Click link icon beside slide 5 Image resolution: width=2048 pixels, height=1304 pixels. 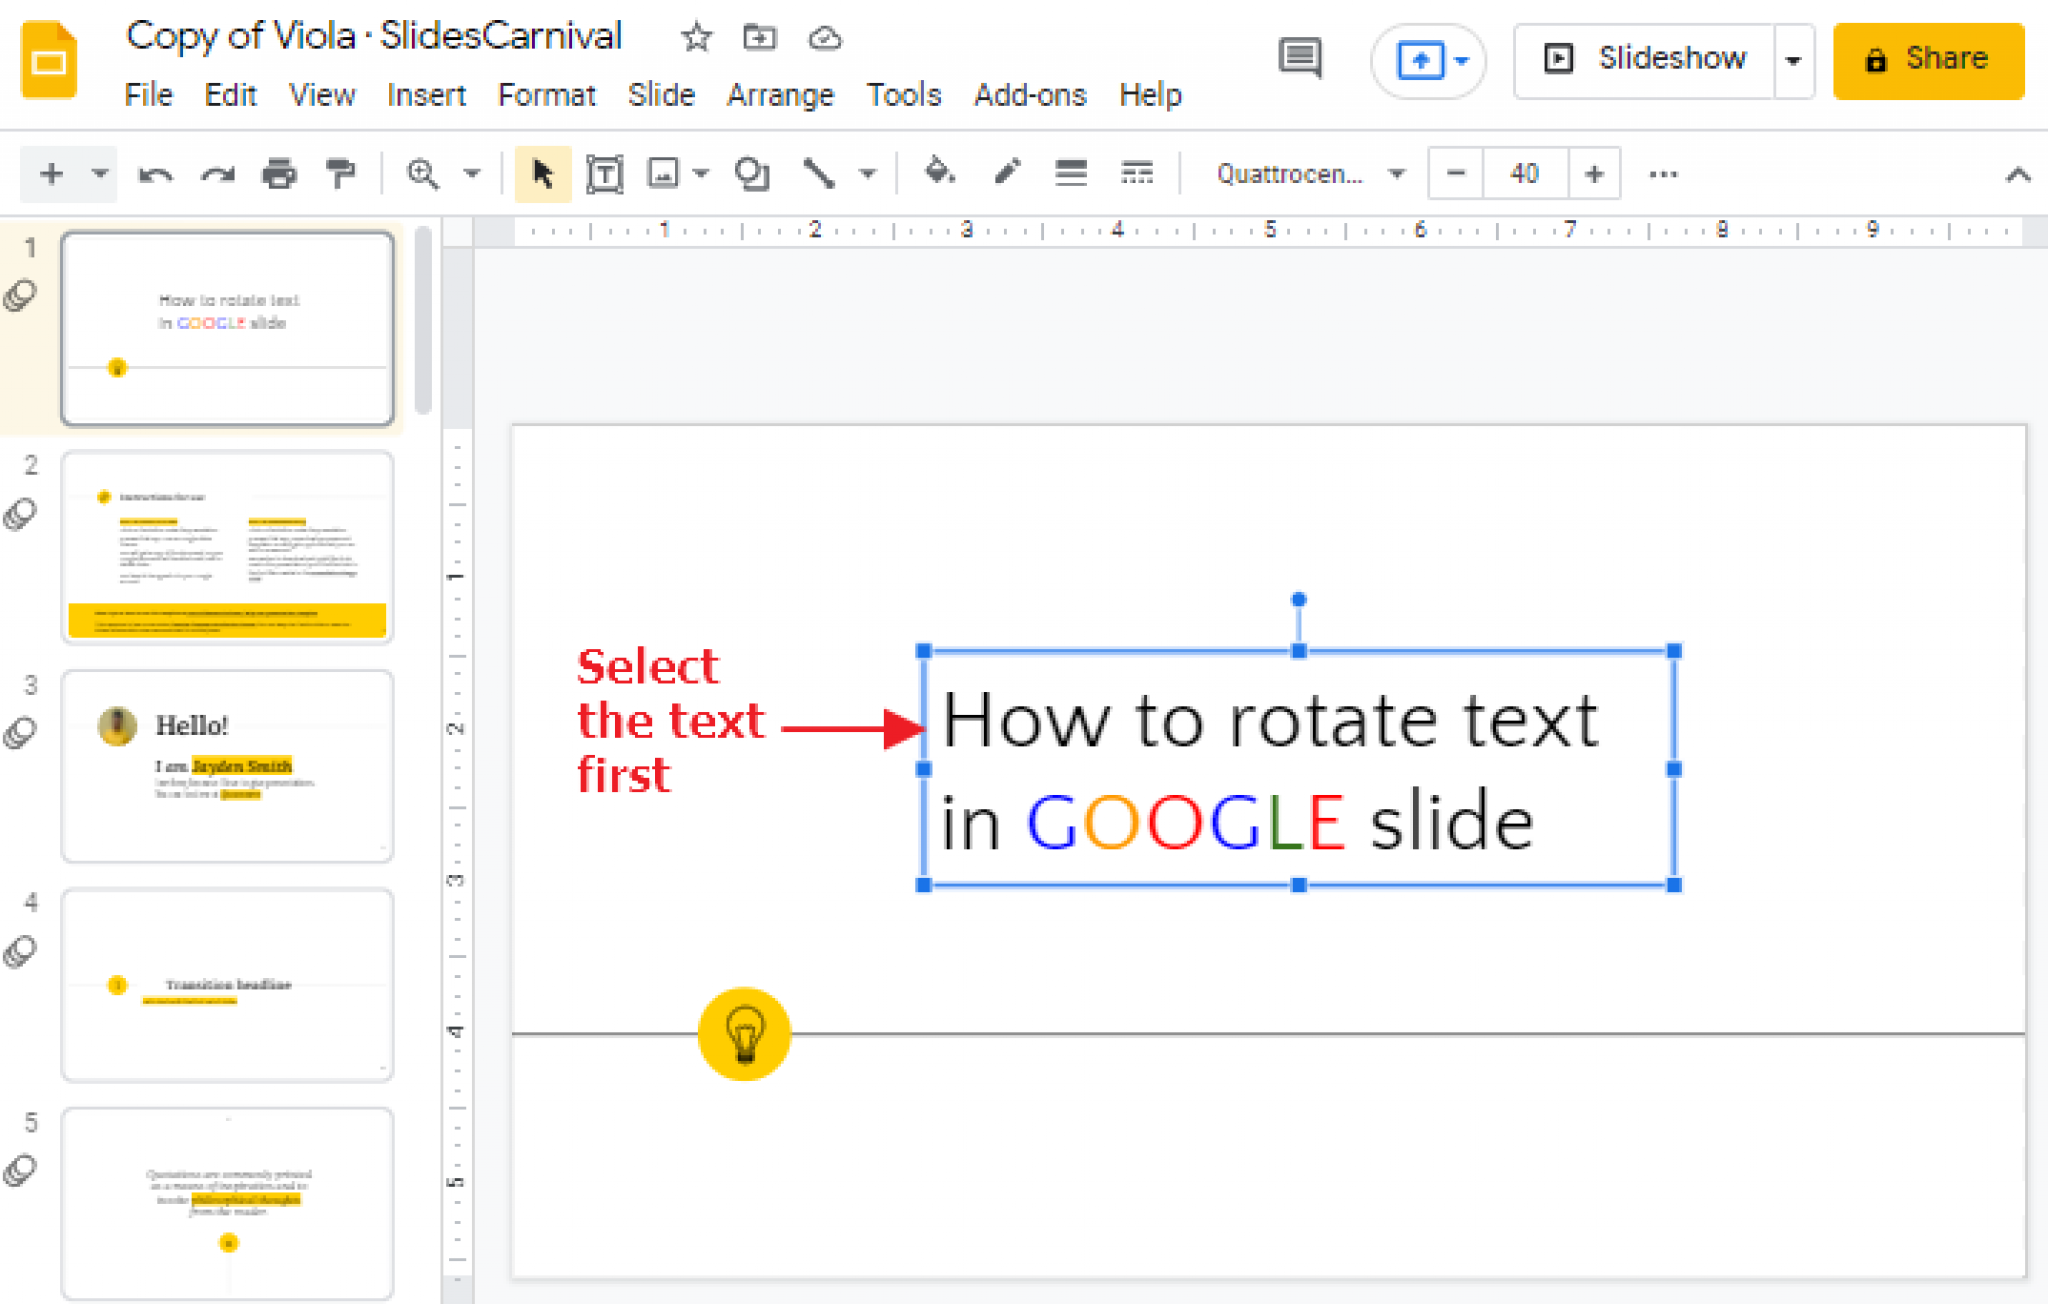click(x=20, y=1170)
